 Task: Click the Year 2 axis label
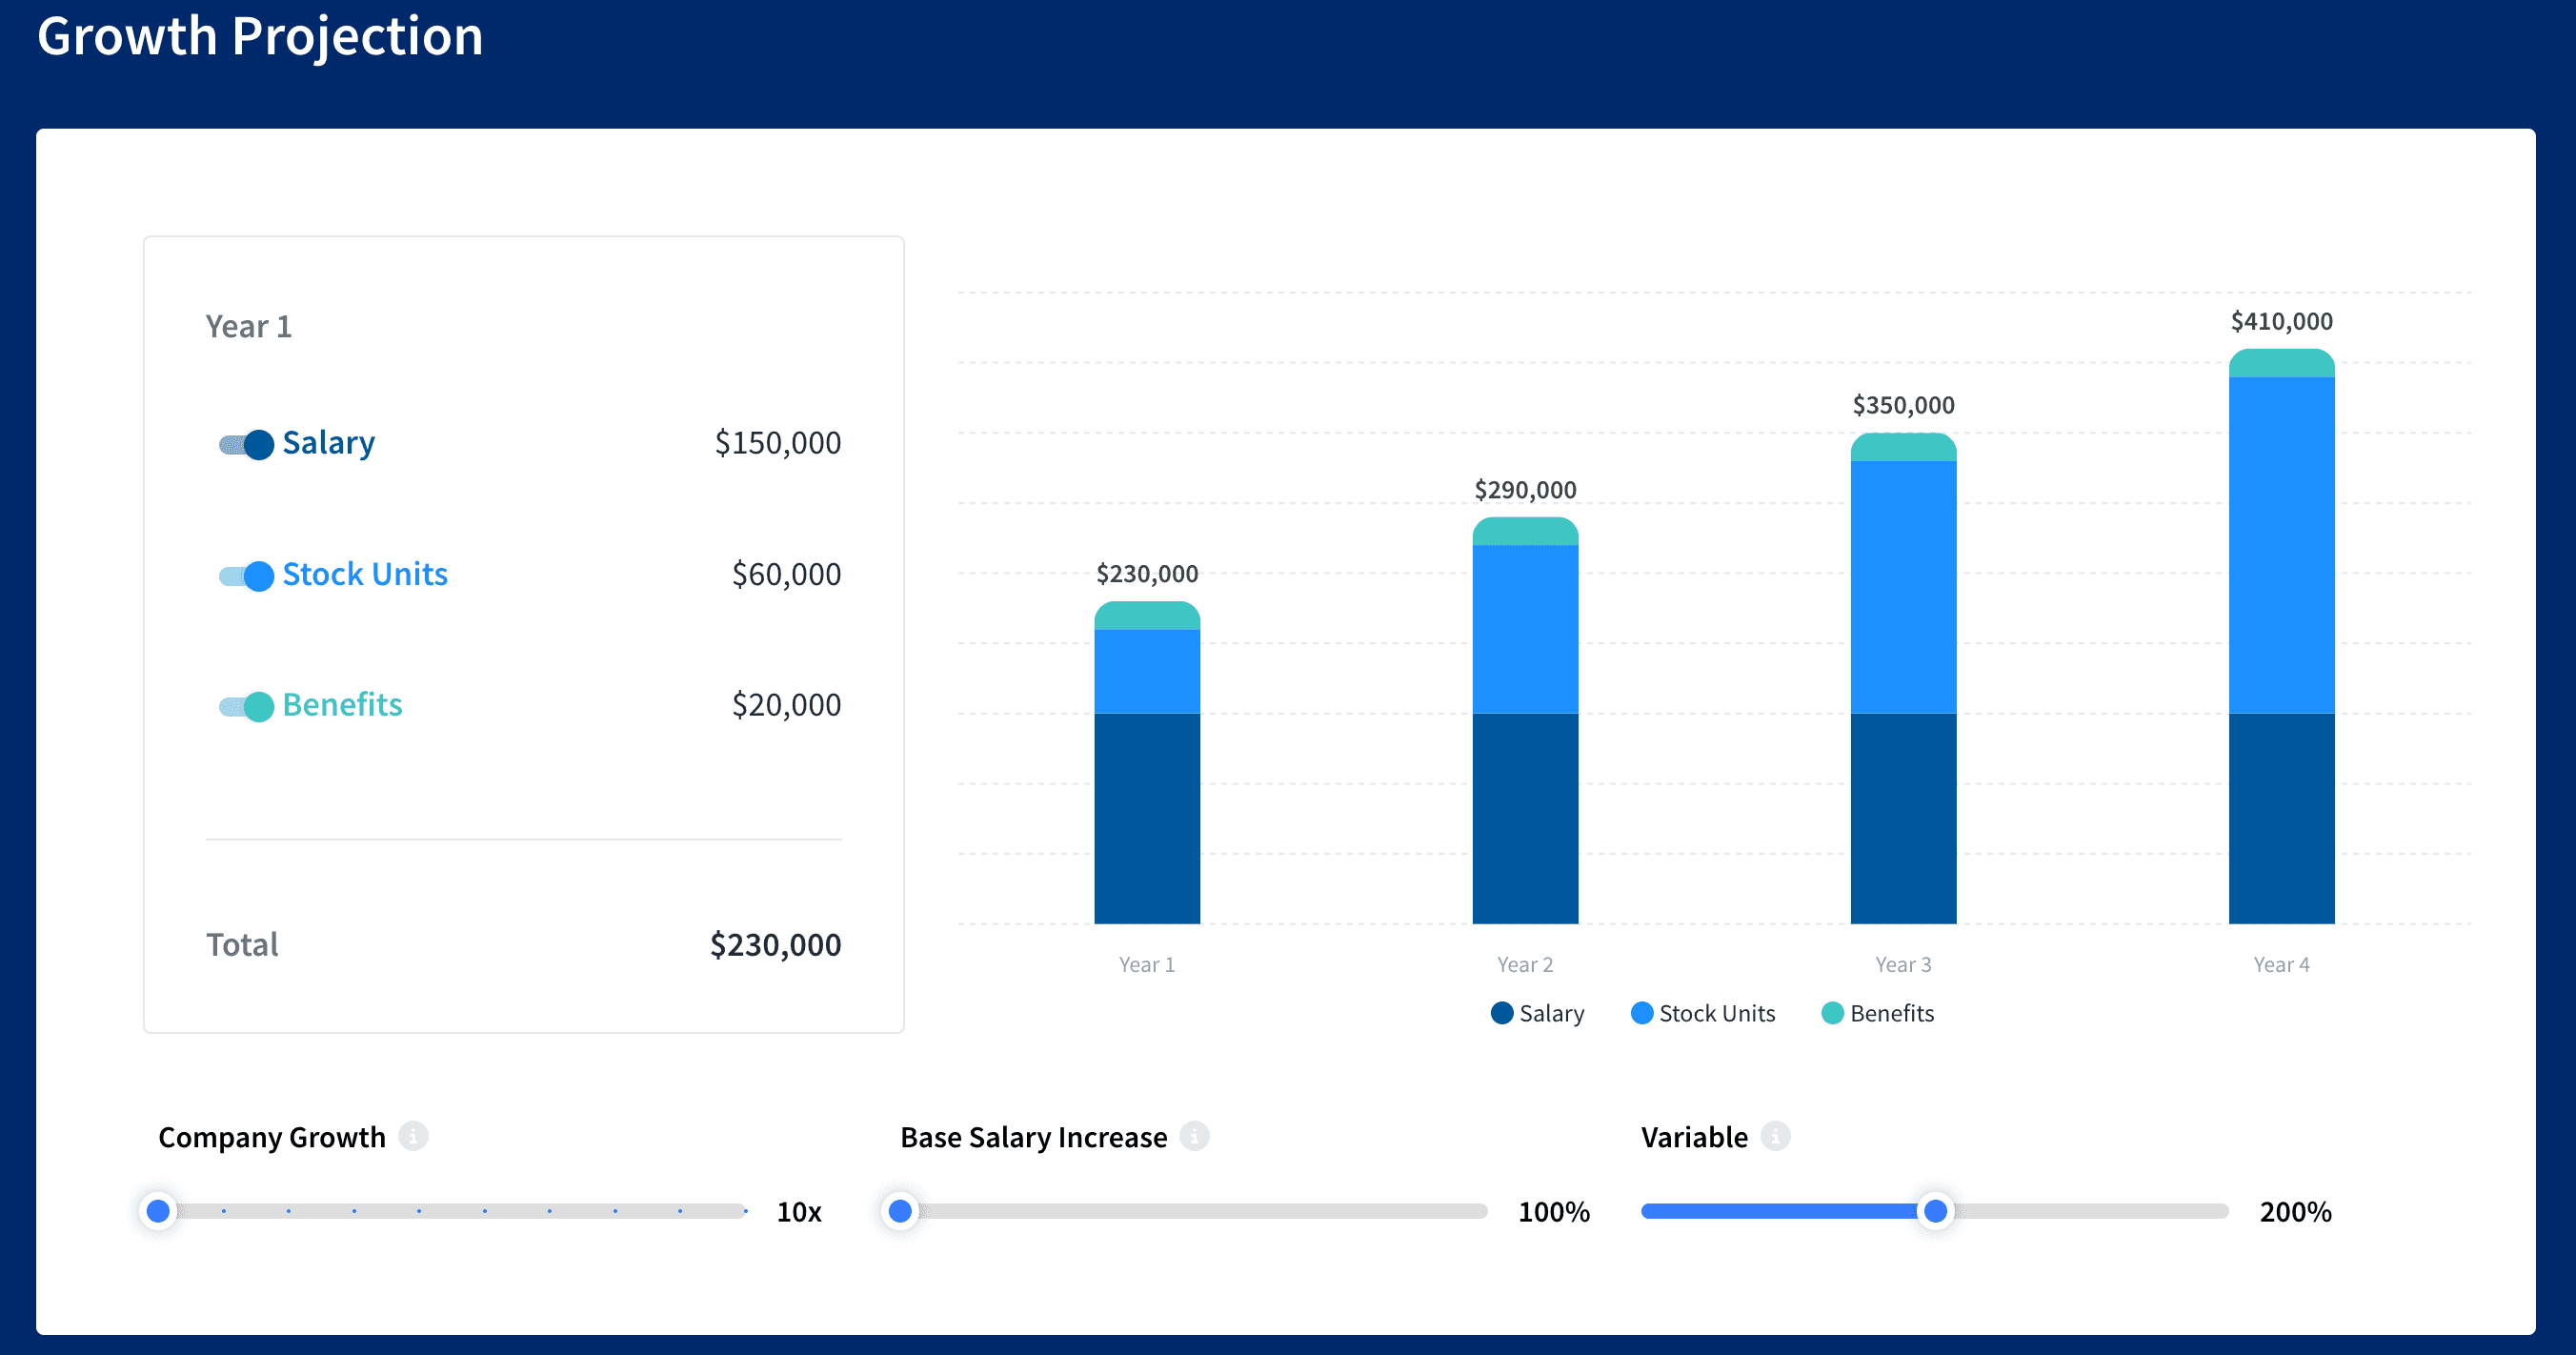tap(1524, 964)
